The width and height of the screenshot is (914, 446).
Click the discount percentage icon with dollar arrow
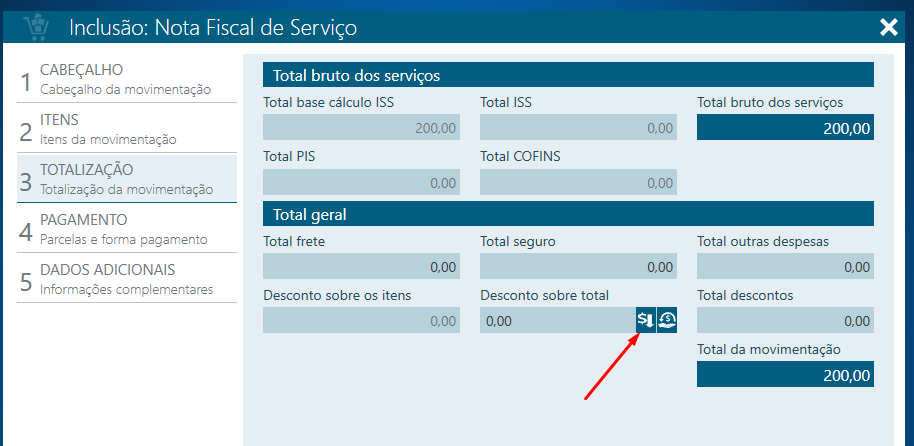point(646,320)
